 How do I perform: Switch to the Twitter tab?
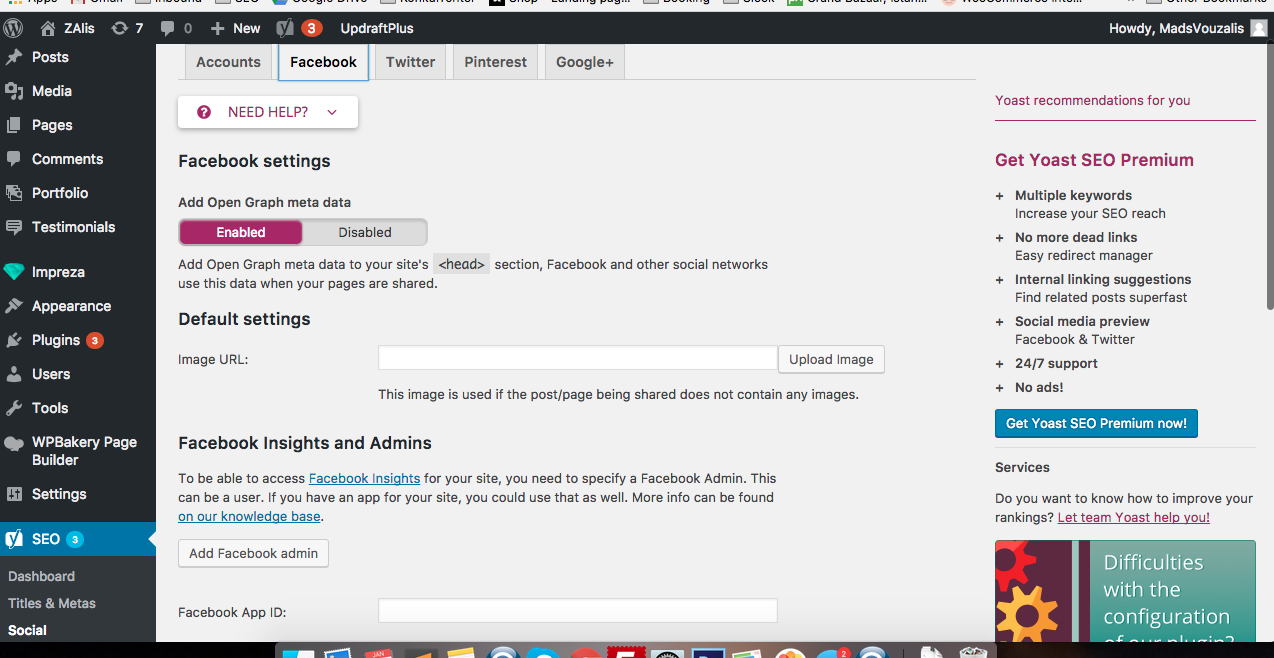pyautogui.click(x=410, y=62)
